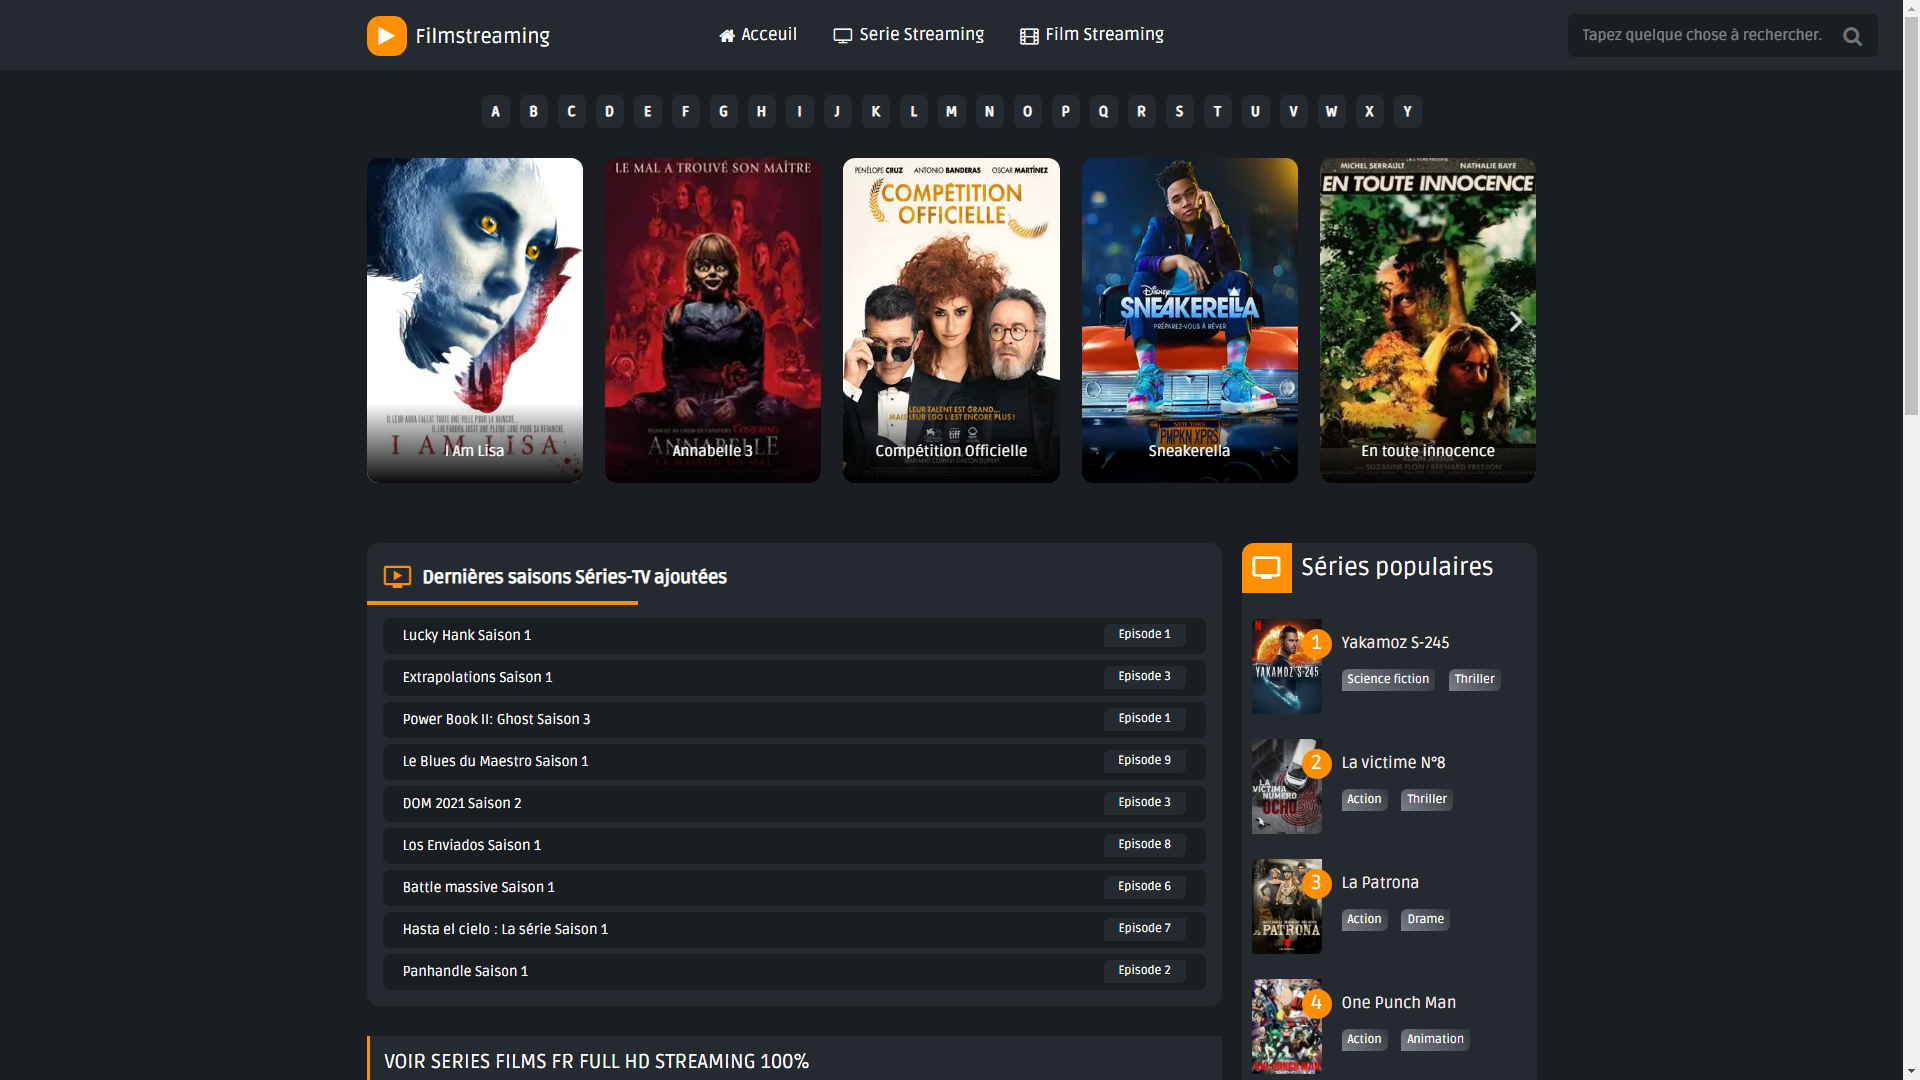
Task: Filter titles by letter B
Action: [533, 112]
